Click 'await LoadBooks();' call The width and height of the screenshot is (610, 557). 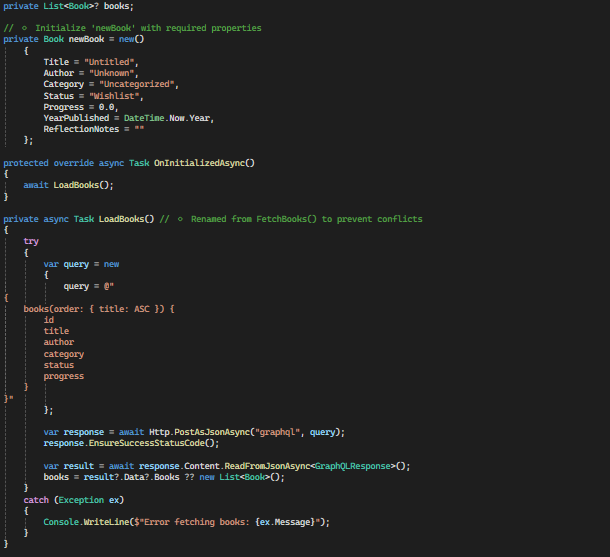point(68,185)
